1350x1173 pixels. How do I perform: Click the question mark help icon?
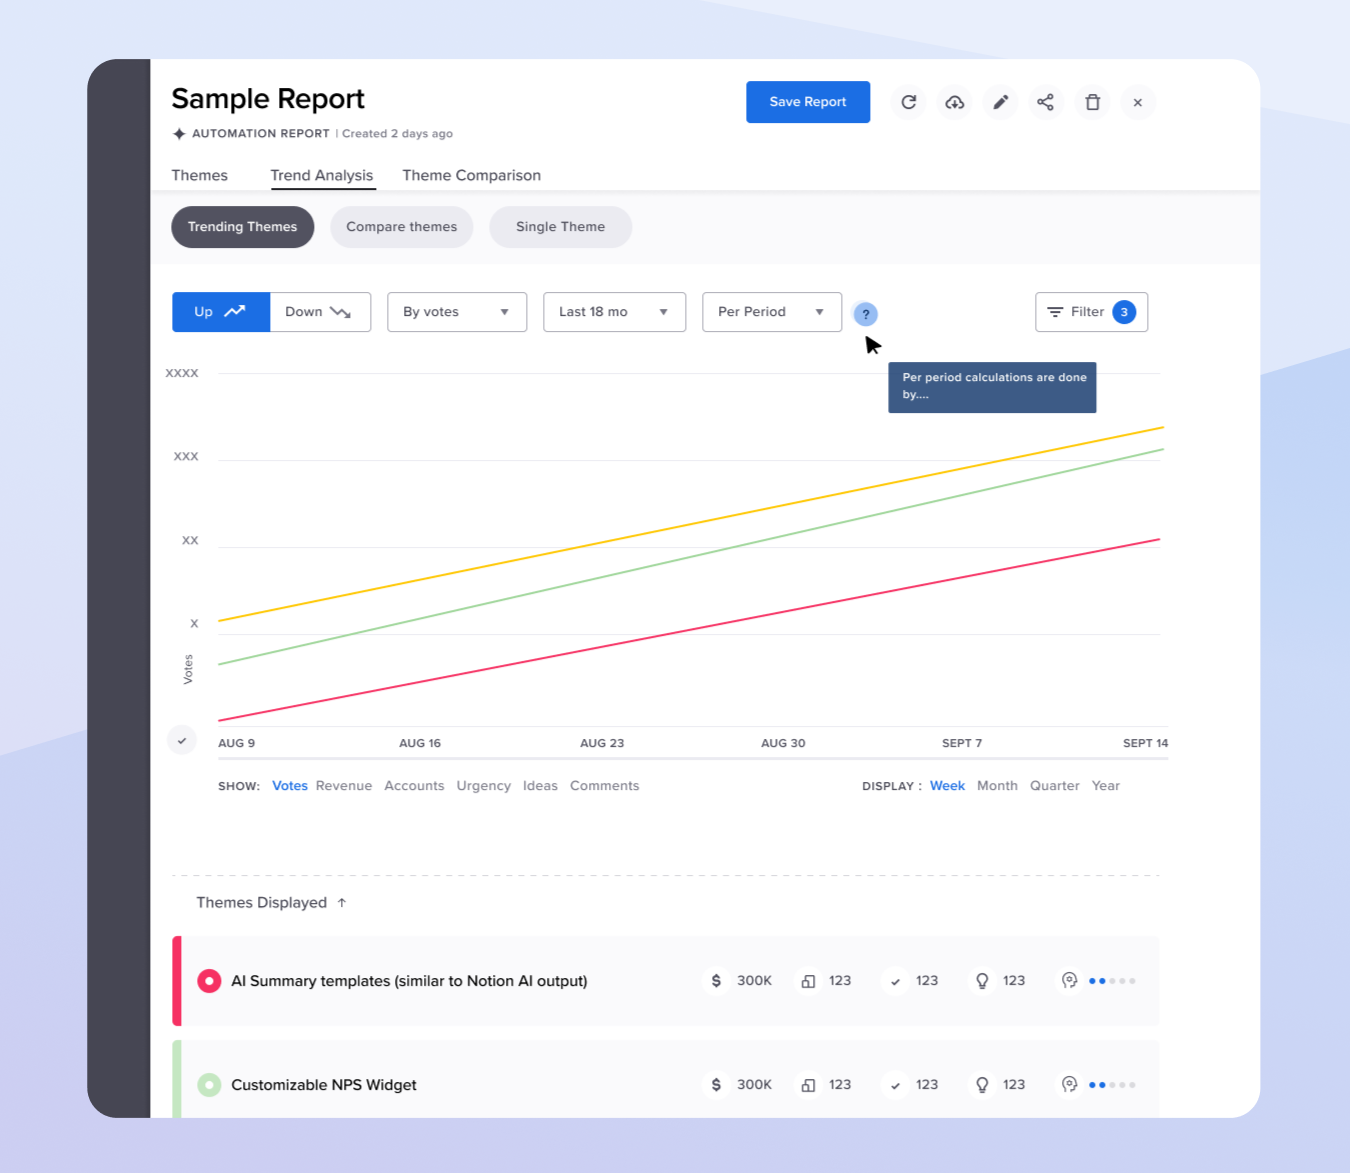pyautogui.click(x=866, y=314)
